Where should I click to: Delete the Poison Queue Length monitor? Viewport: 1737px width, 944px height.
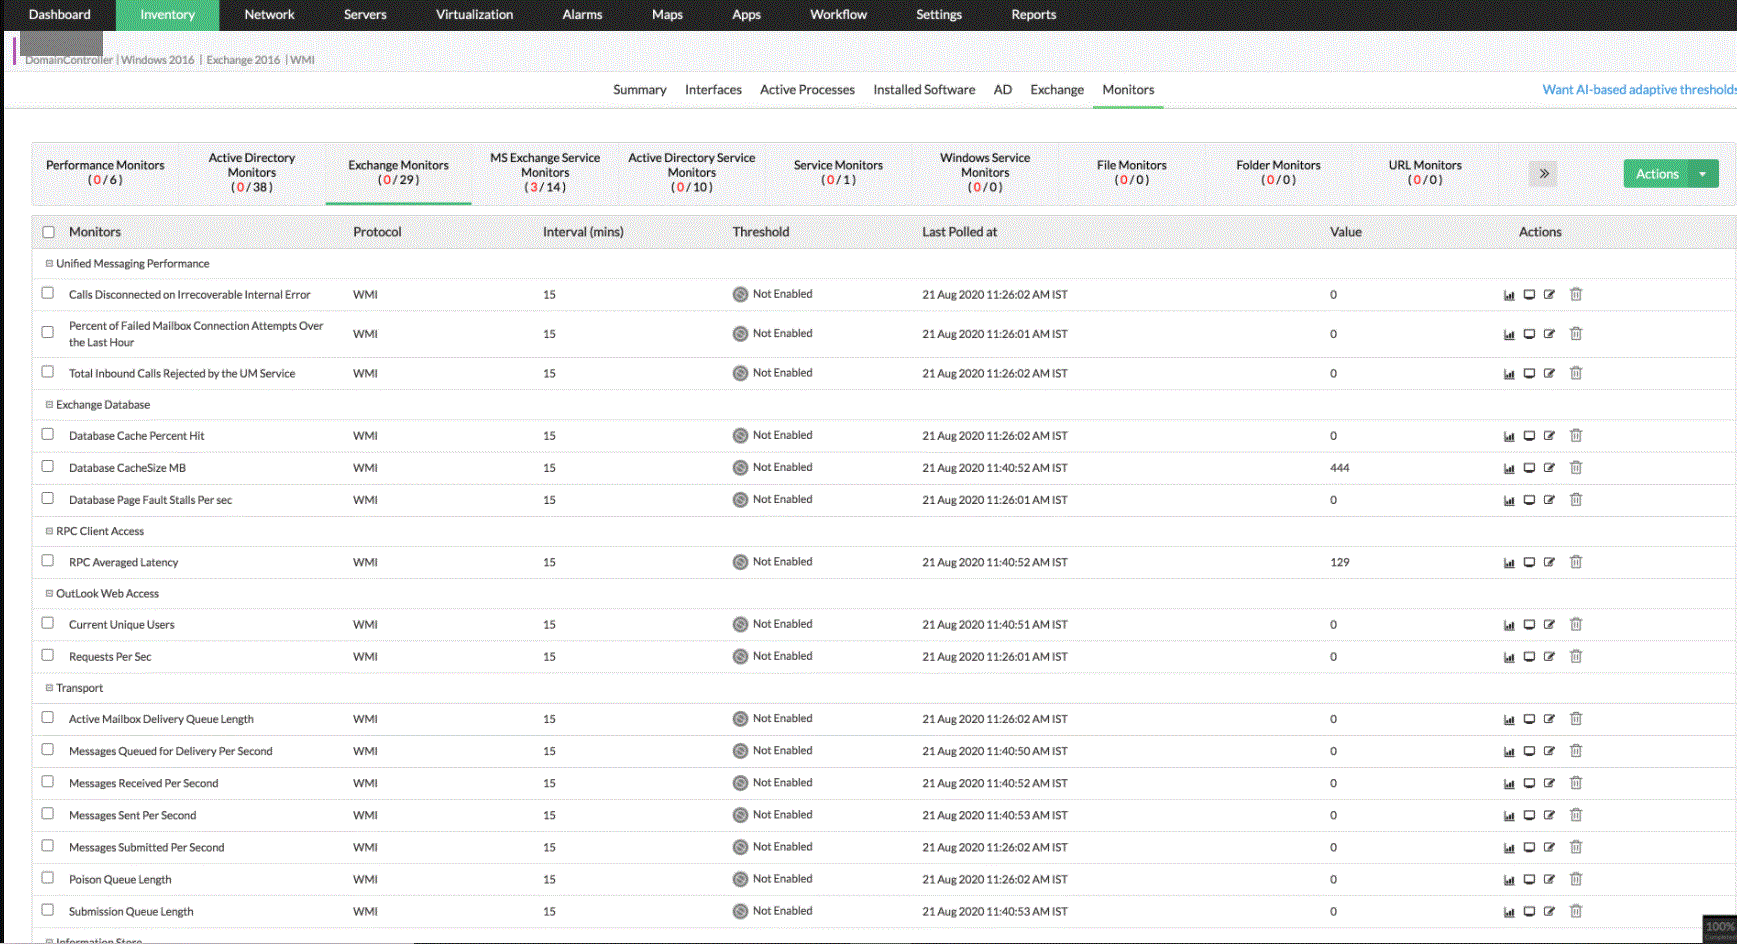click(x=1576, y=879)
